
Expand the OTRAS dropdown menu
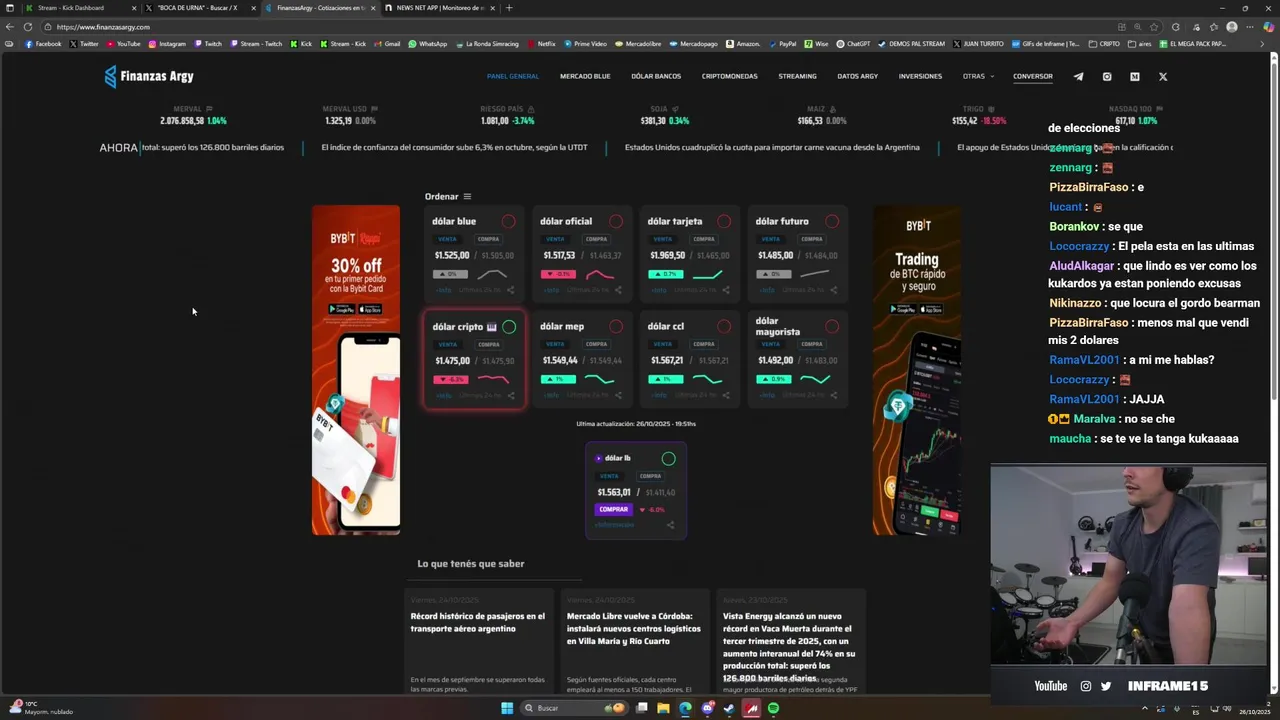tap(978, 76)
